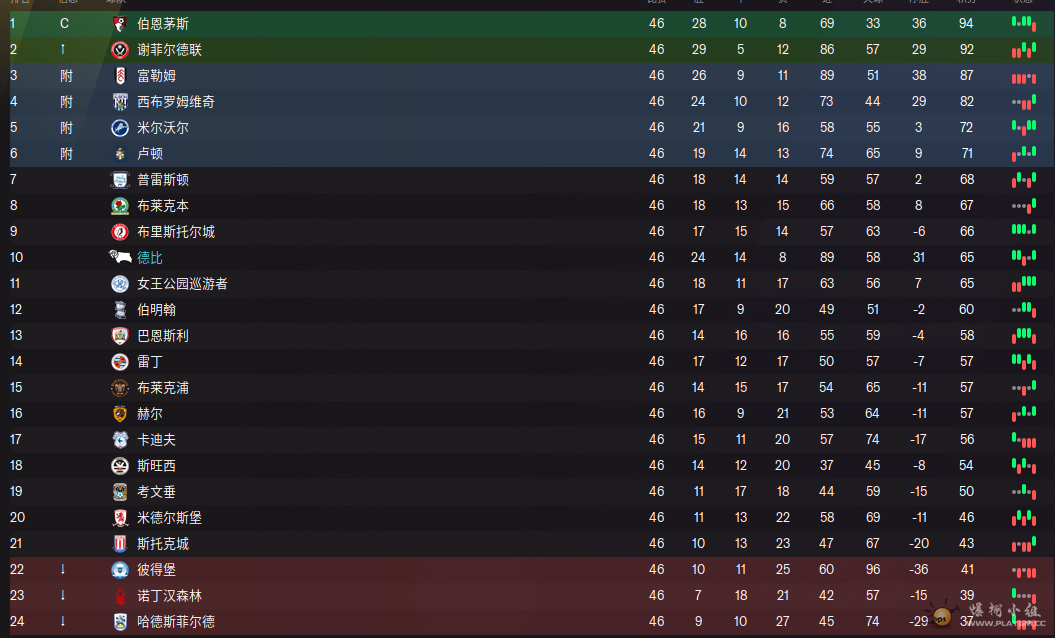Click the West Bromwich Albion crest

click(120, 102)
